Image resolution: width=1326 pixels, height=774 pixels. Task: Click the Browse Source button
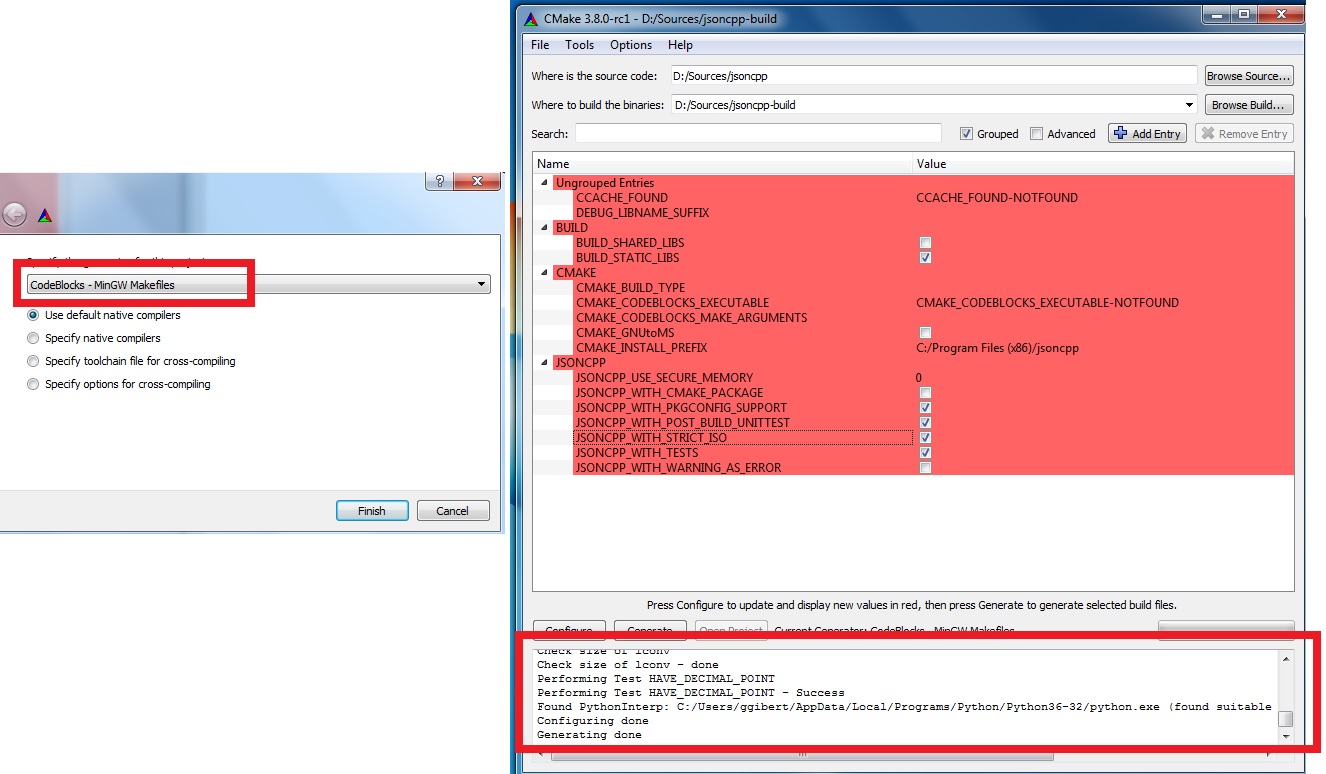(1249, 76)
